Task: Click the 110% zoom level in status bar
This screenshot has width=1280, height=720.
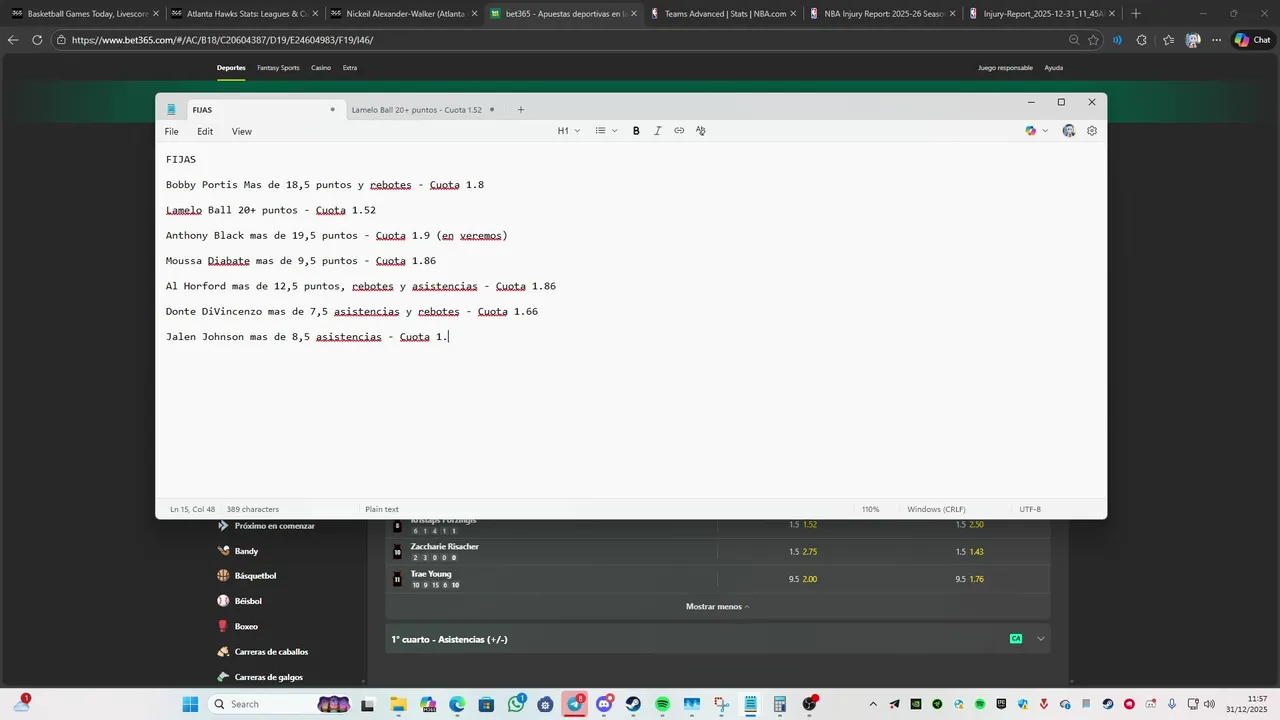Action: tap(871, 509)
